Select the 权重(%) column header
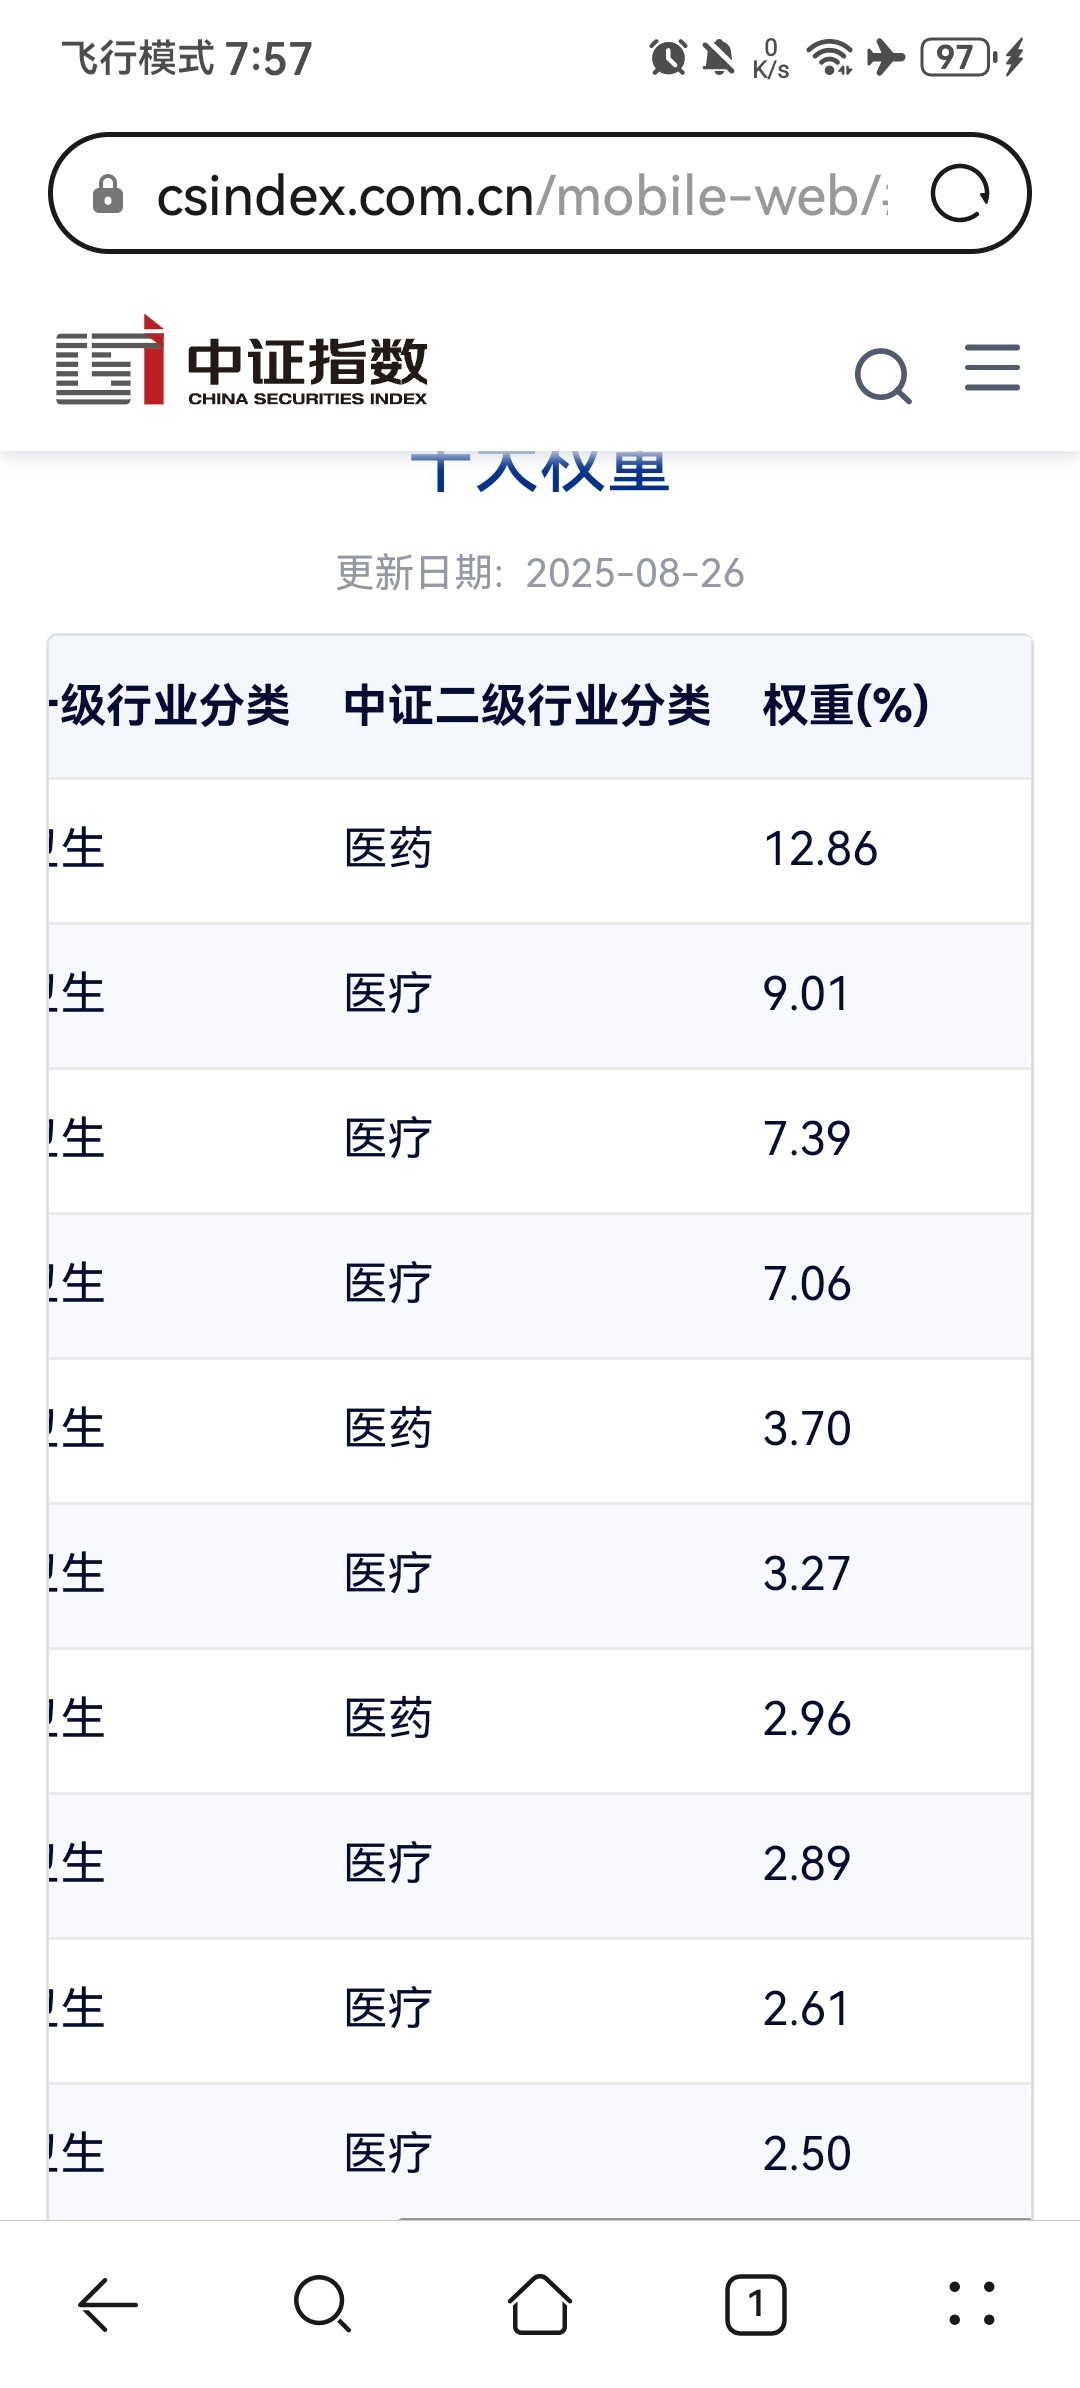 (x=846, y=706)
